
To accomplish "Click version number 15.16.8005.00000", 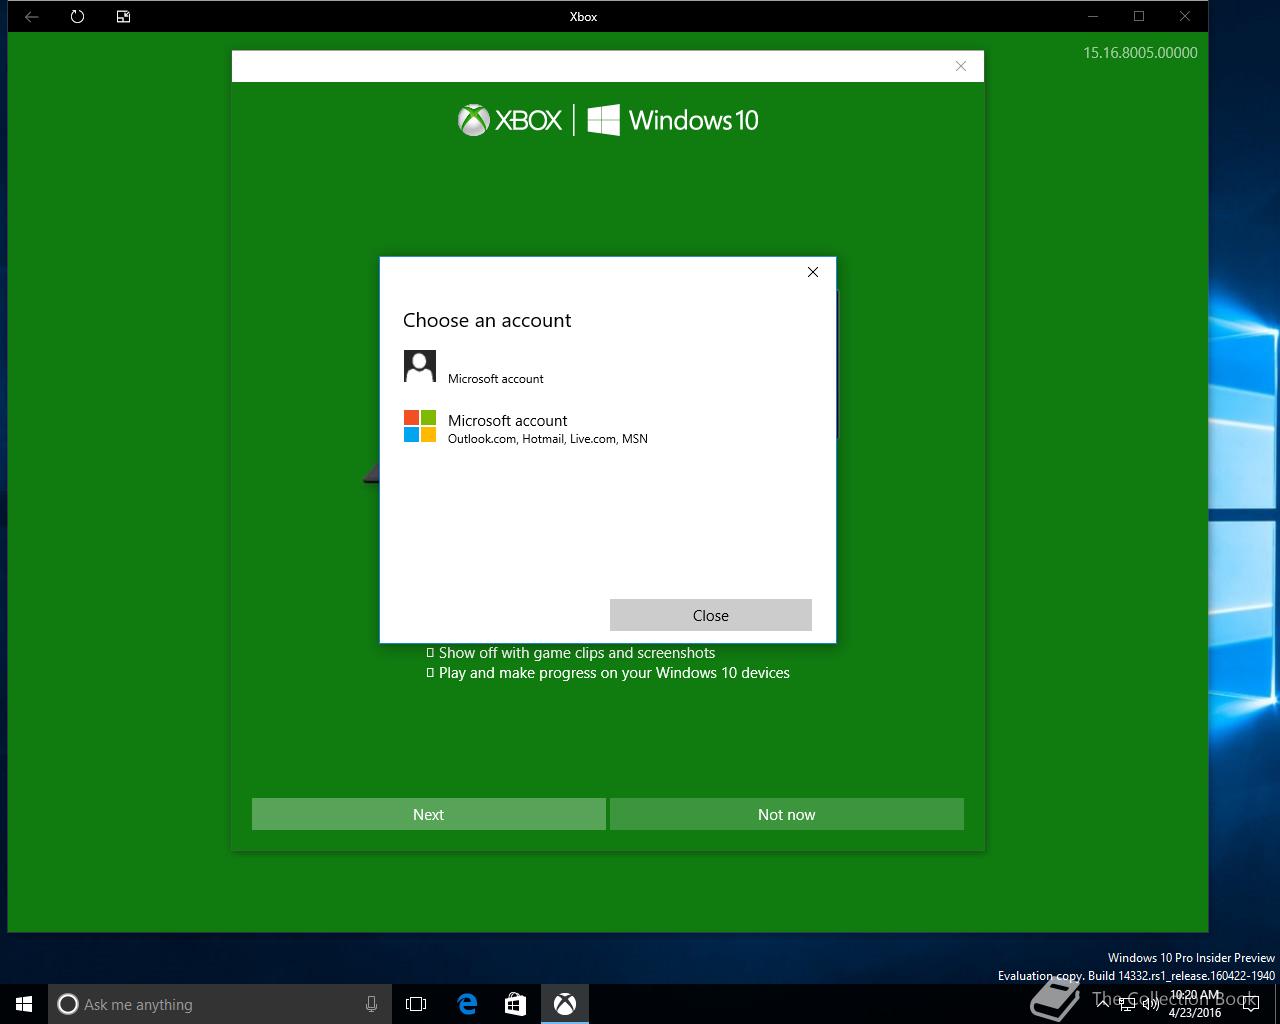I will point(1140,53).
